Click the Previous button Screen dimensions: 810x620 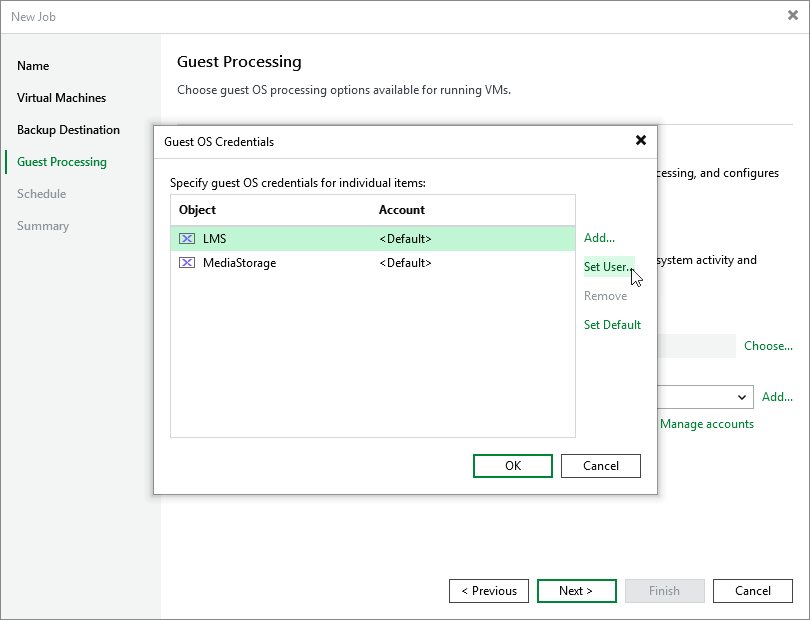tap(488, 591)
